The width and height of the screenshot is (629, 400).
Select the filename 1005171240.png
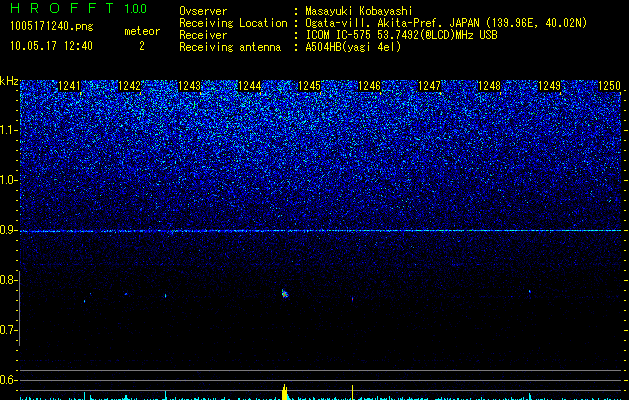[51, 27]
